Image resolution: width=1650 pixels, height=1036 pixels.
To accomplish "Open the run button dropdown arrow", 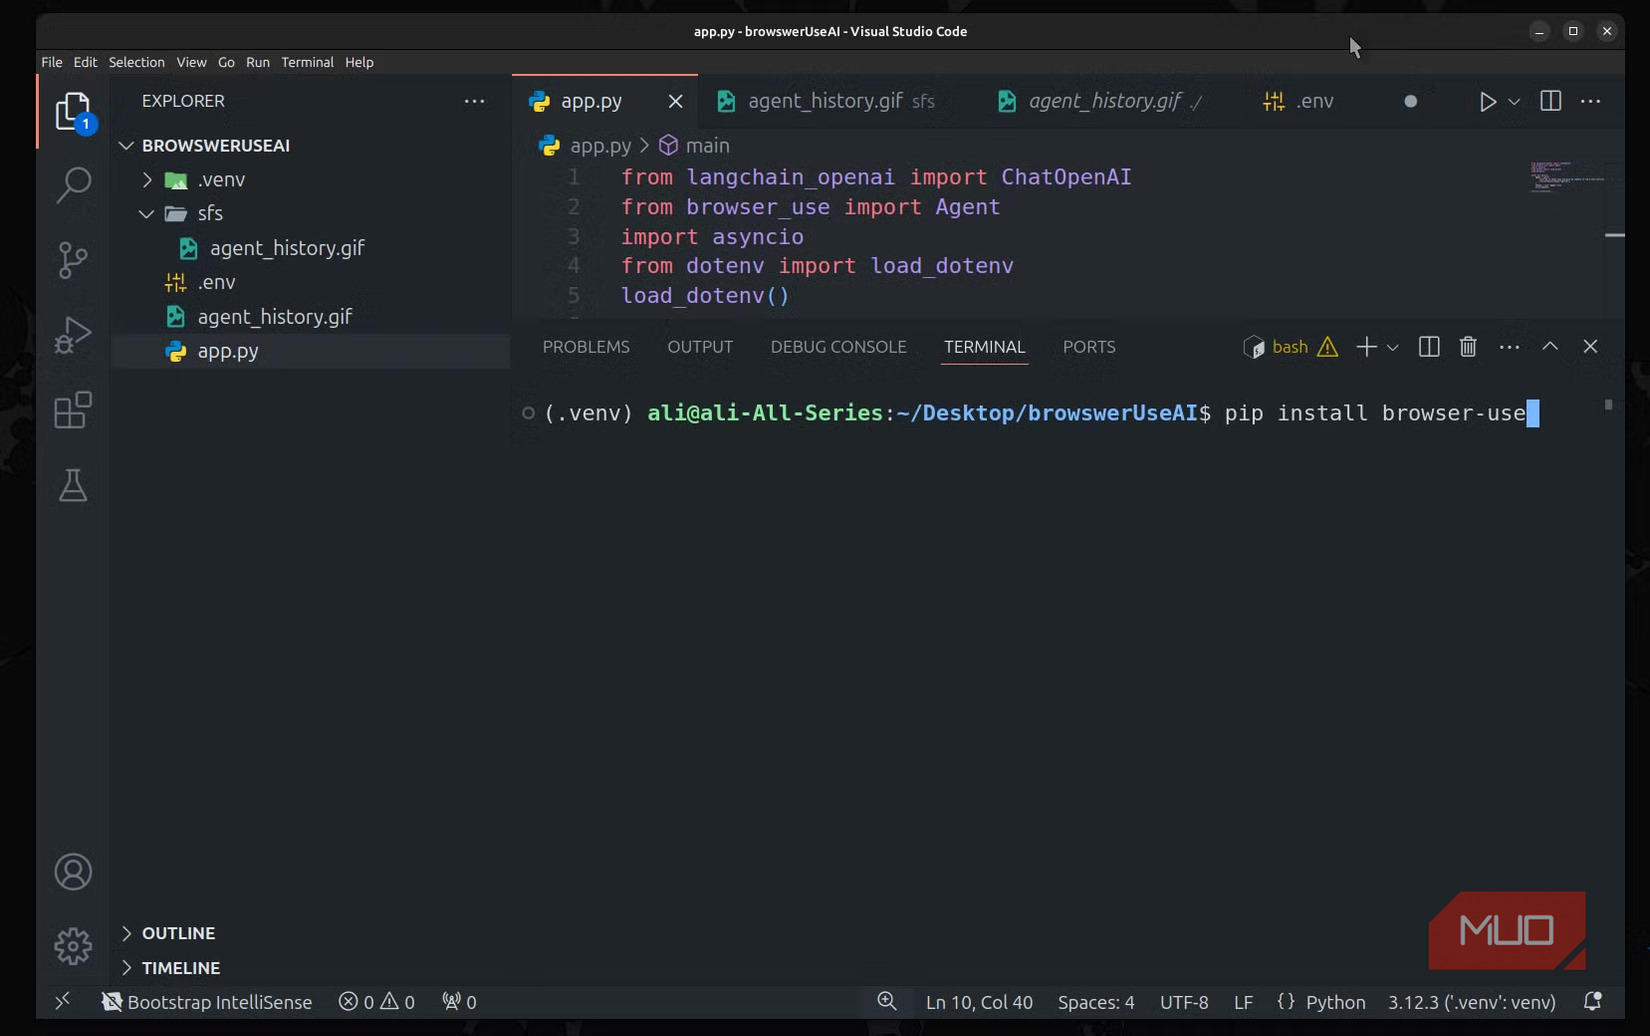I will (1514, 101).
